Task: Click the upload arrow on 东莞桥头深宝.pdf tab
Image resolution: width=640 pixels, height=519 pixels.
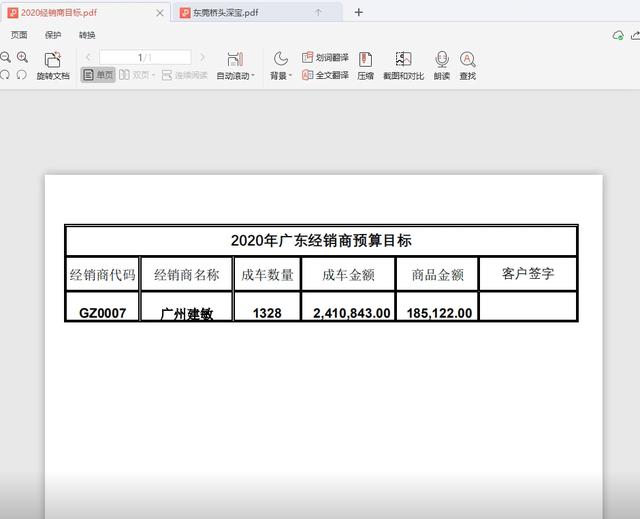Action: [x=318, y=13]
